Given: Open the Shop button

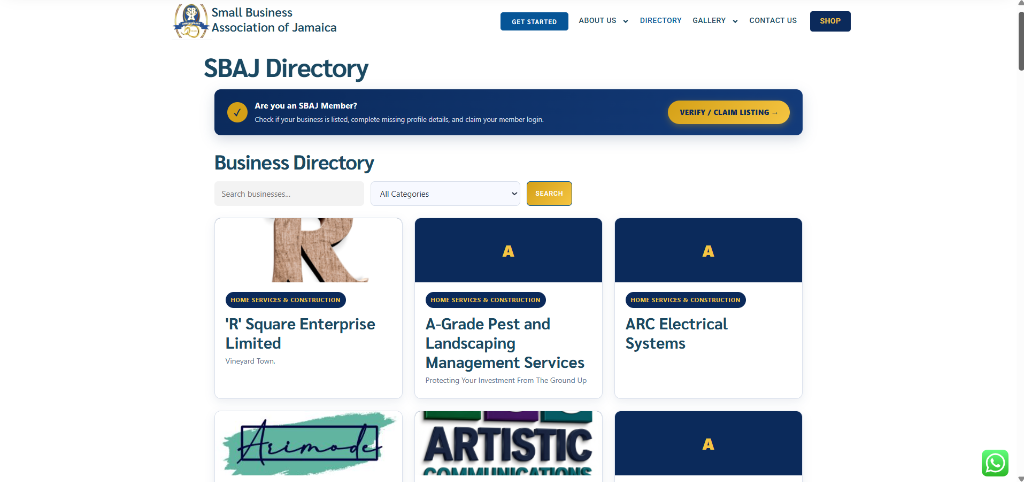Looking at the screenshot, I should click(830, 21).
